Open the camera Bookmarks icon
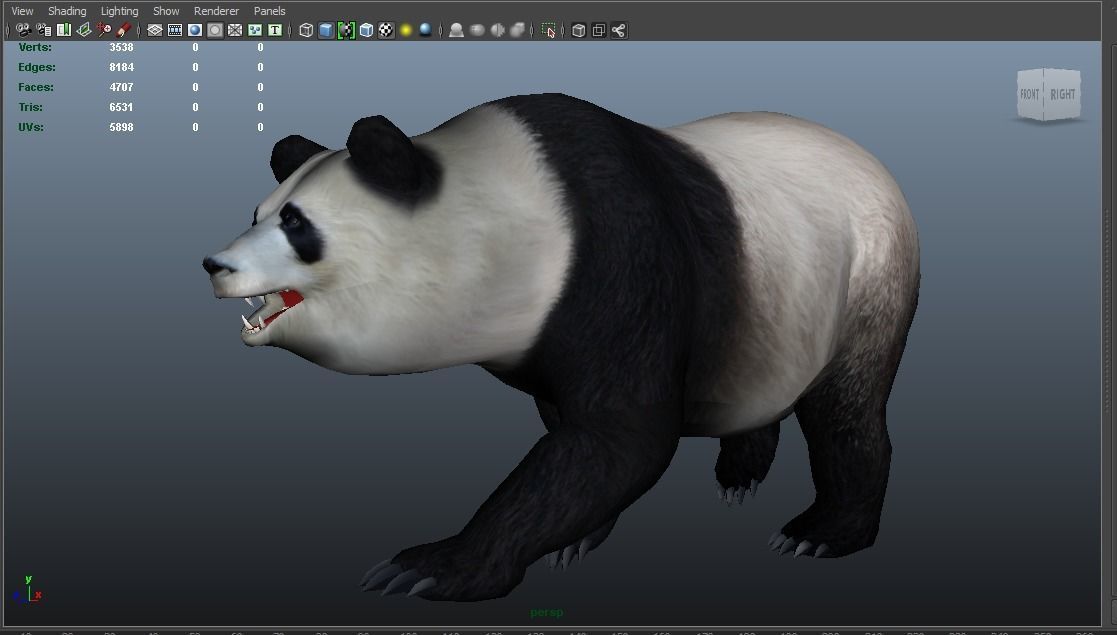This screenshot has height=635, width=1117. coord(63,30)
